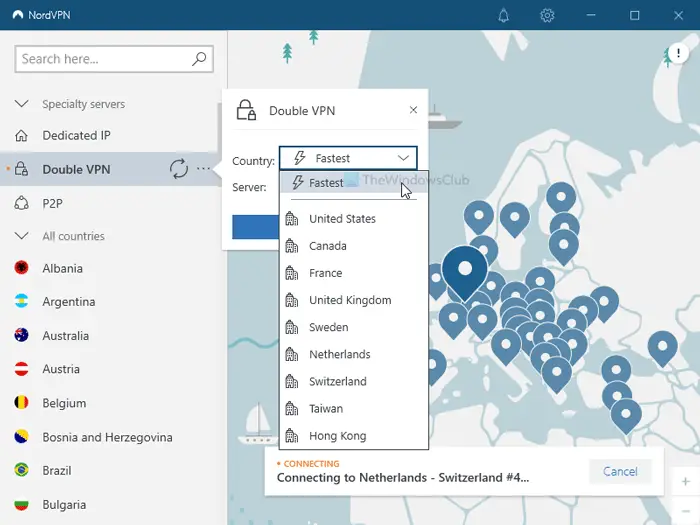Collapse the All countries section
The height and width of the screenshot is (525, 700).
pos(22,237)
